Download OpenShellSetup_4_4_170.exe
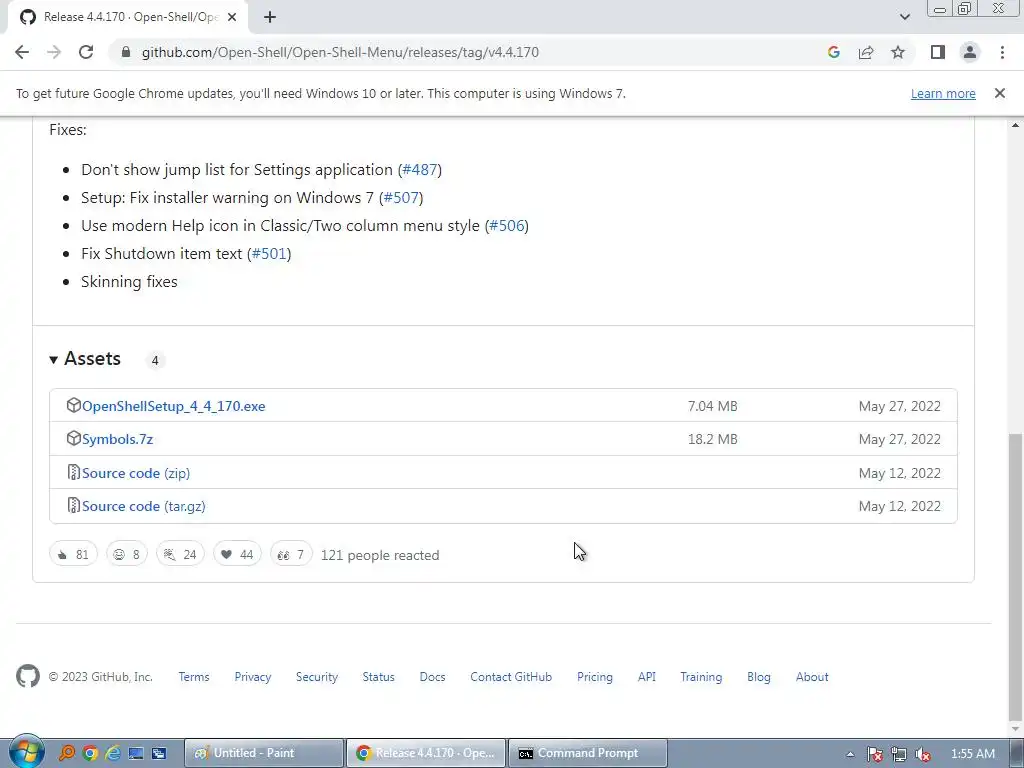Viewport: 1024px width, 768px height. coord(174,406)
